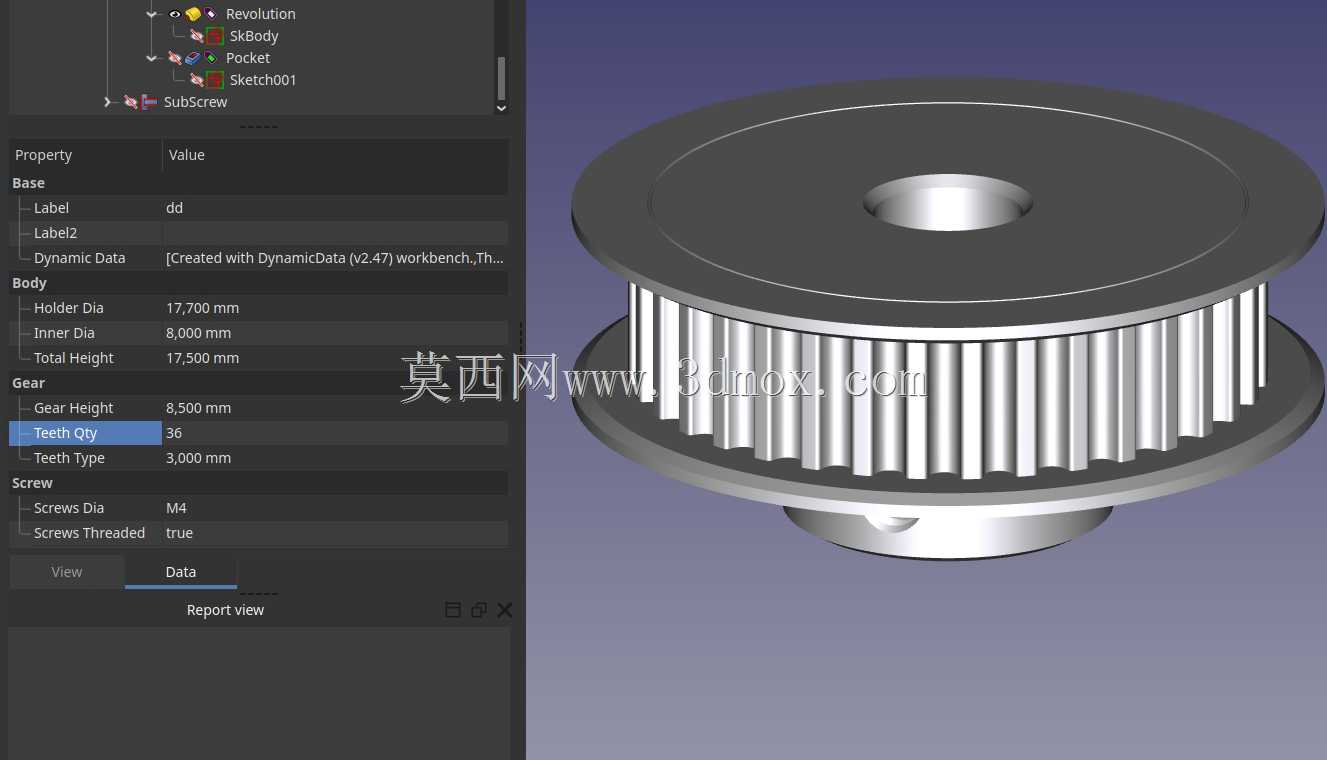This screenshot has width=1327, height=760.
Task: Collapse the Revolution tree node
Action: click(152, 14)
